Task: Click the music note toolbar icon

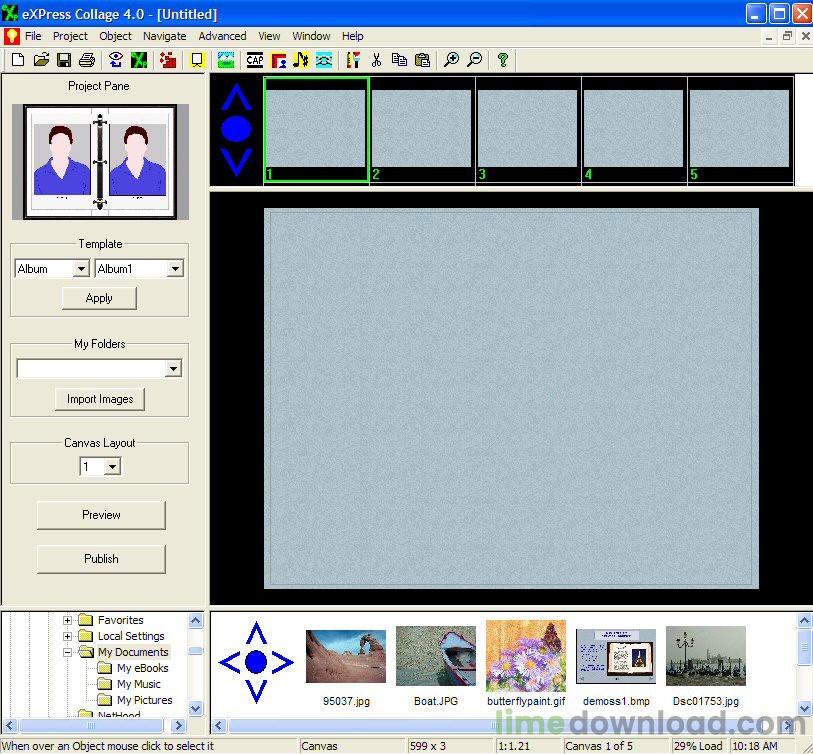Action: tap(301, 60)
